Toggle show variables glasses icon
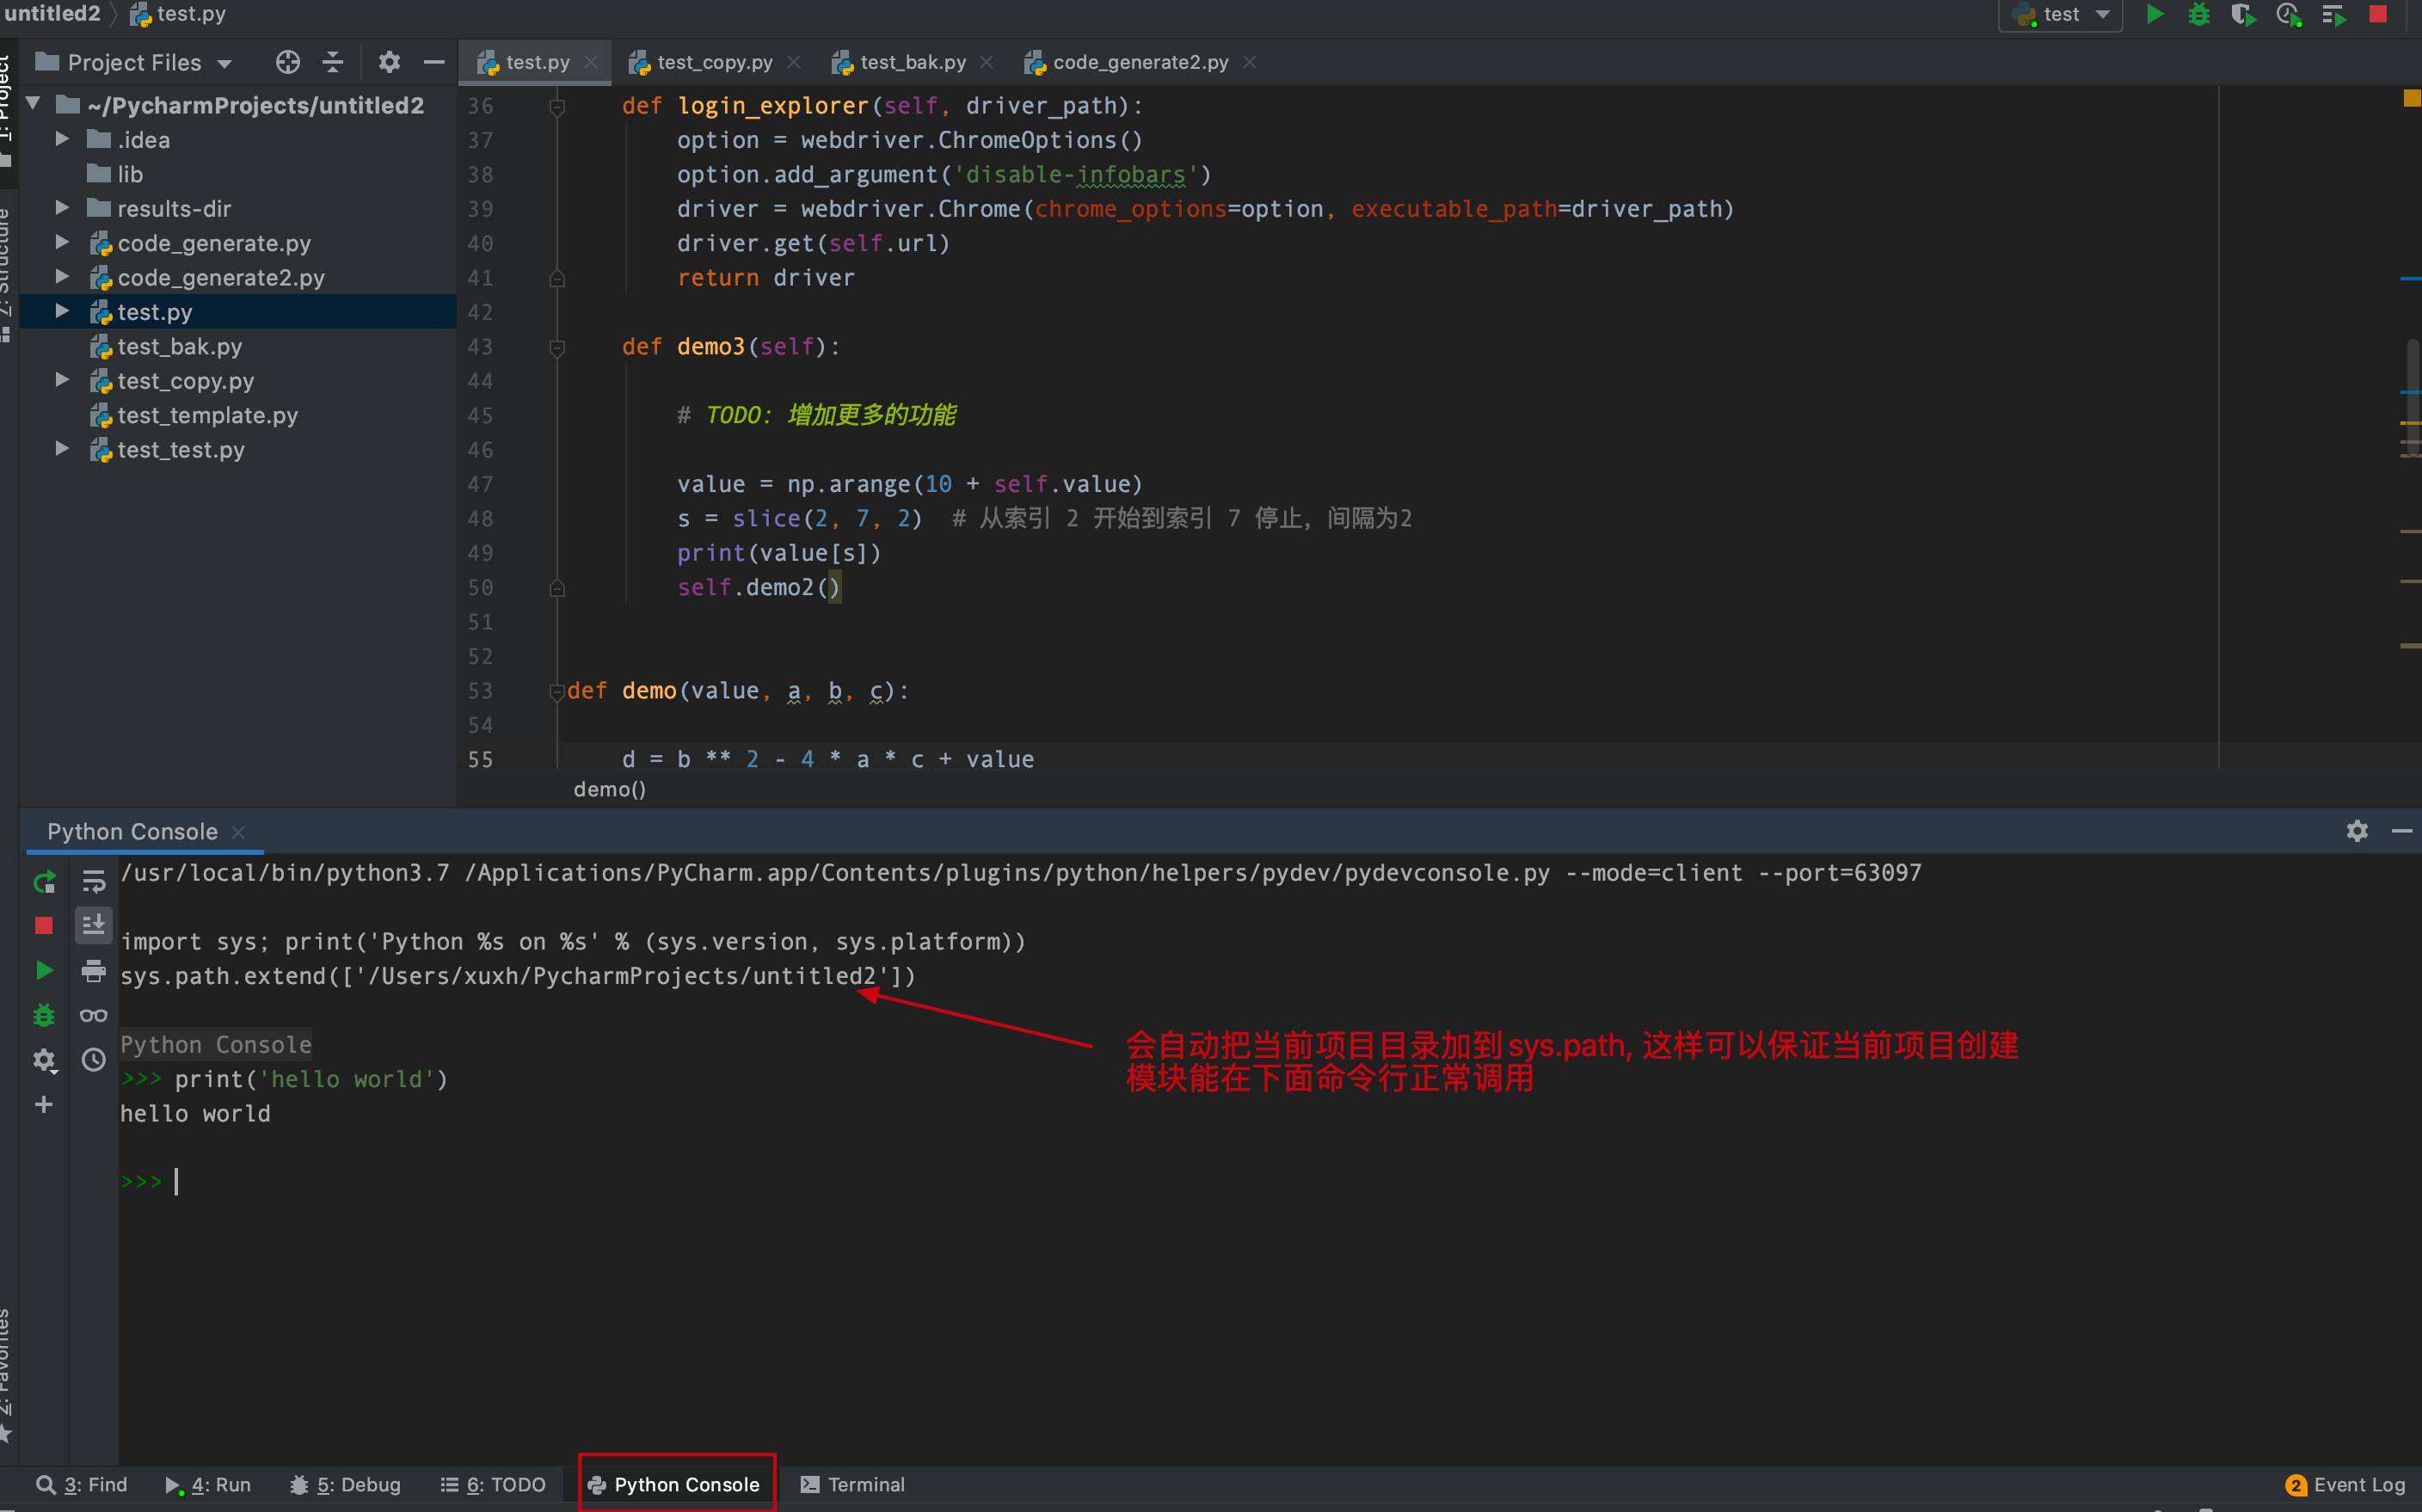 (94, 1015)
